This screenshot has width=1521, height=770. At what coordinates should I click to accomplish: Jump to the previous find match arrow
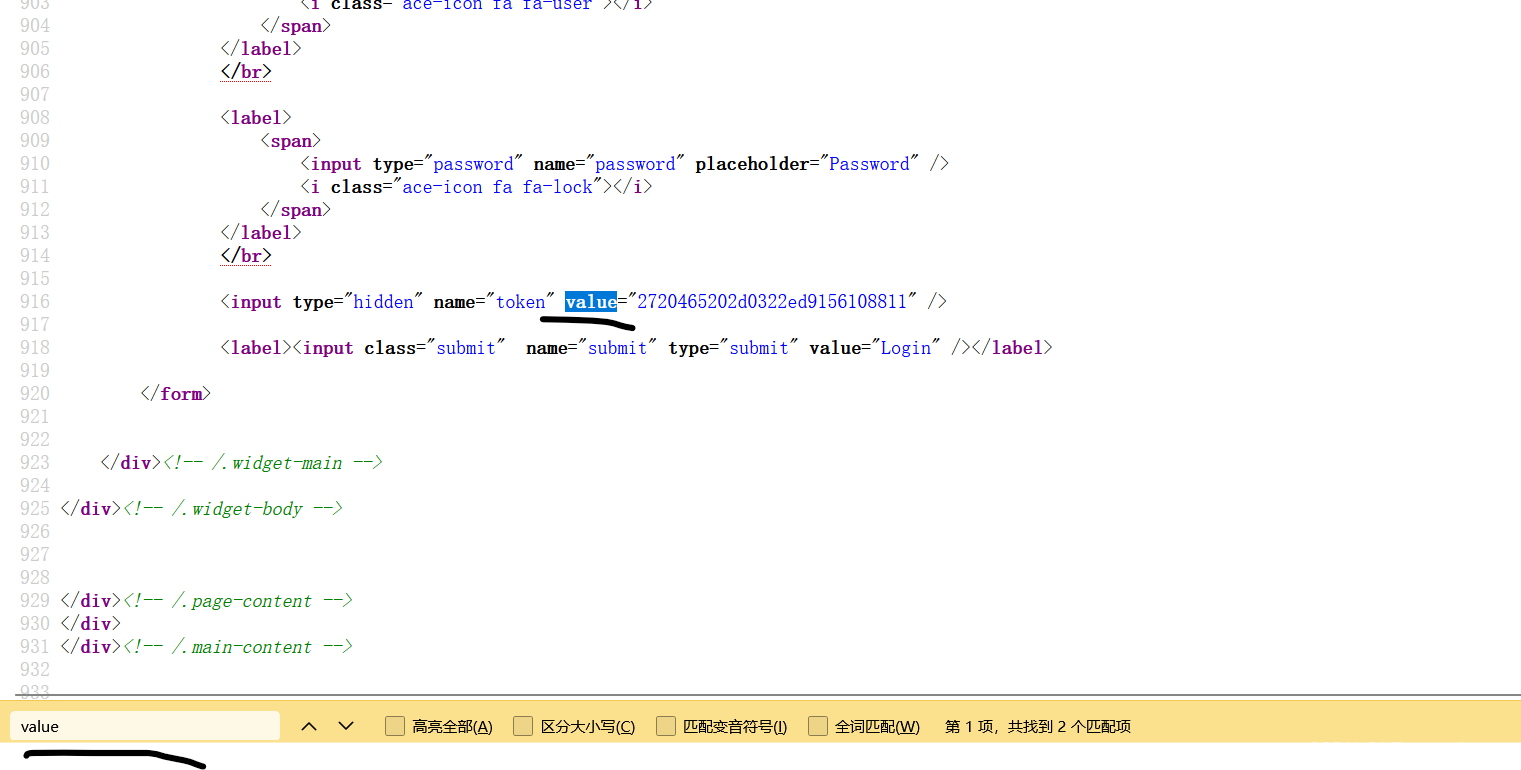(x=309, y=726)
